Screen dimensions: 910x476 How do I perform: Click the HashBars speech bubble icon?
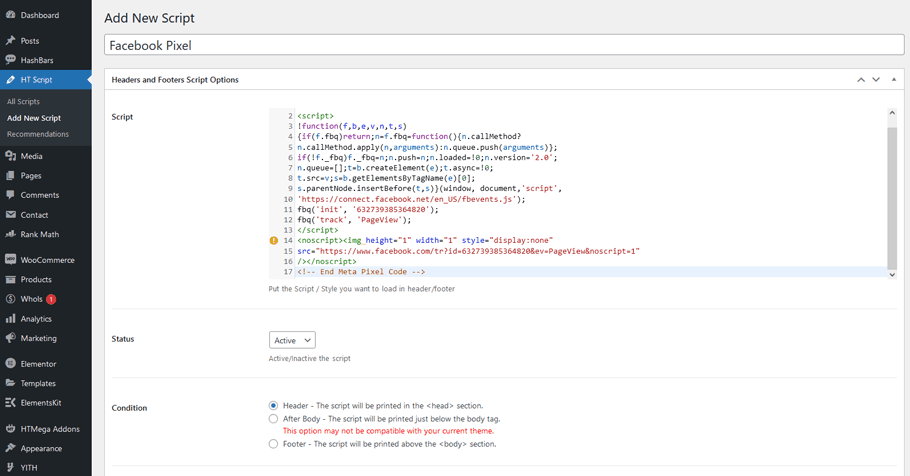(10, 60)
